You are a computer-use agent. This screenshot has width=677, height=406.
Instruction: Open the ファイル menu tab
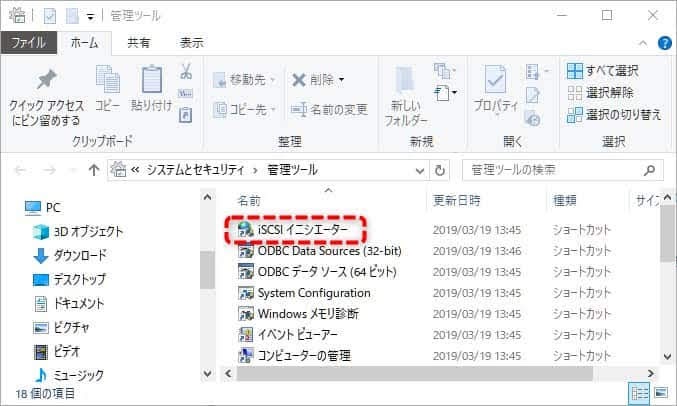(x=28, y=43)
